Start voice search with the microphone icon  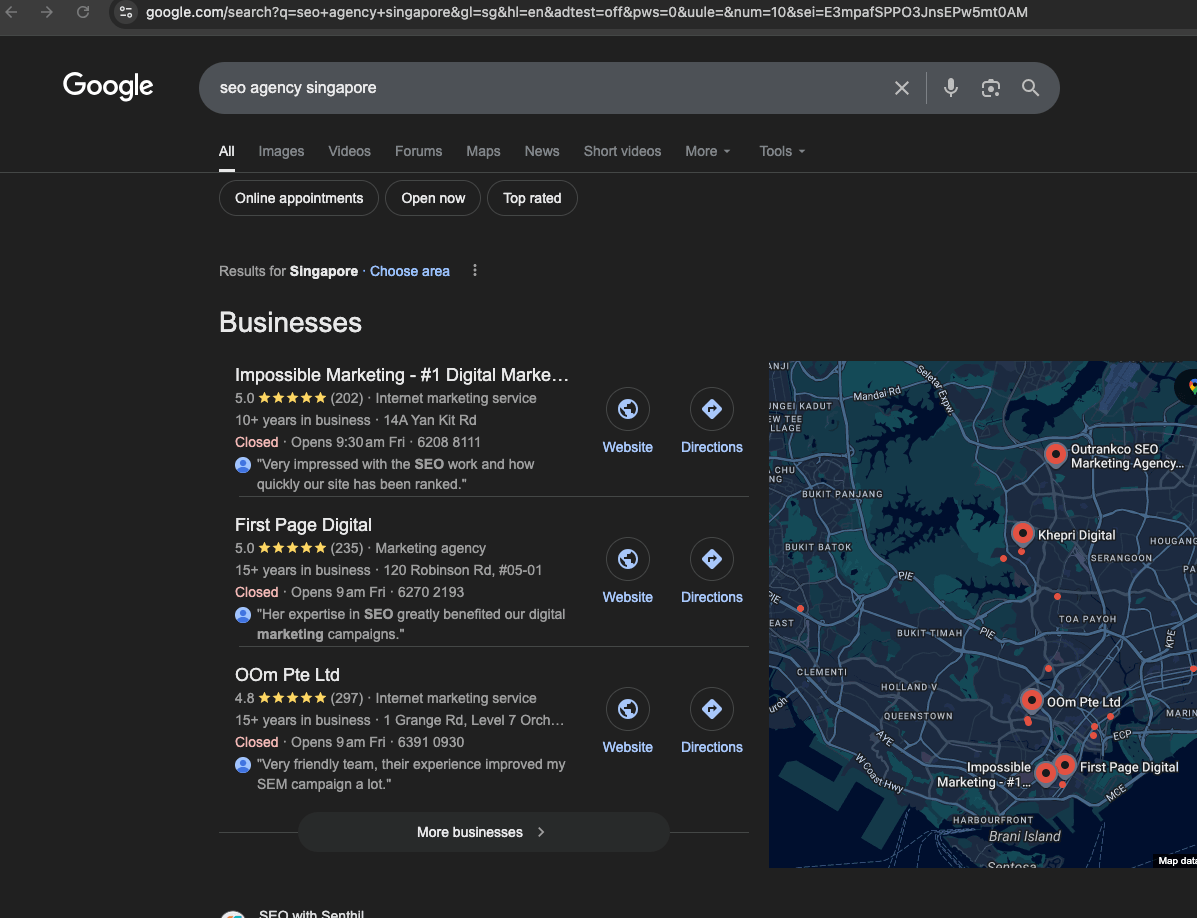(950, 88)
